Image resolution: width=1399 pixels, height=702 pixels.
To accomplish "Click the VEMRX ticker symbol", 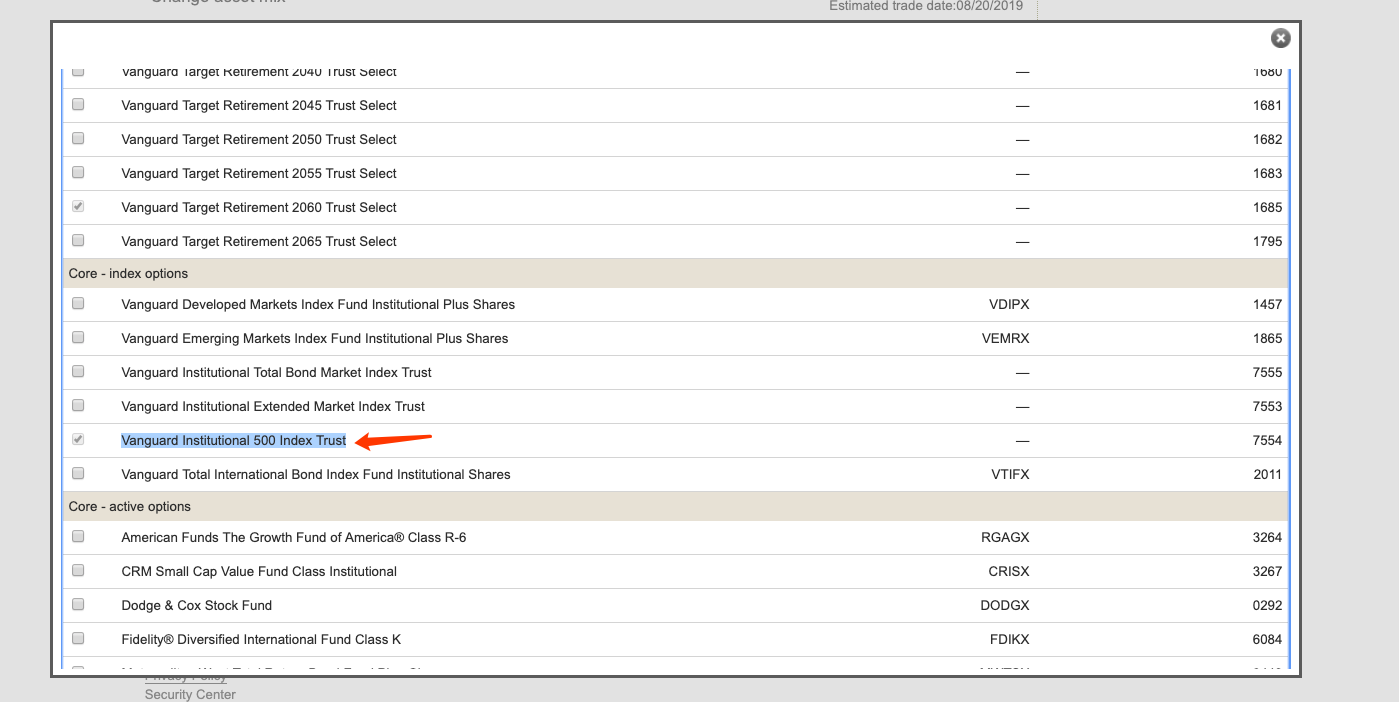I will pyautogui.click(x=1006, y=338).
